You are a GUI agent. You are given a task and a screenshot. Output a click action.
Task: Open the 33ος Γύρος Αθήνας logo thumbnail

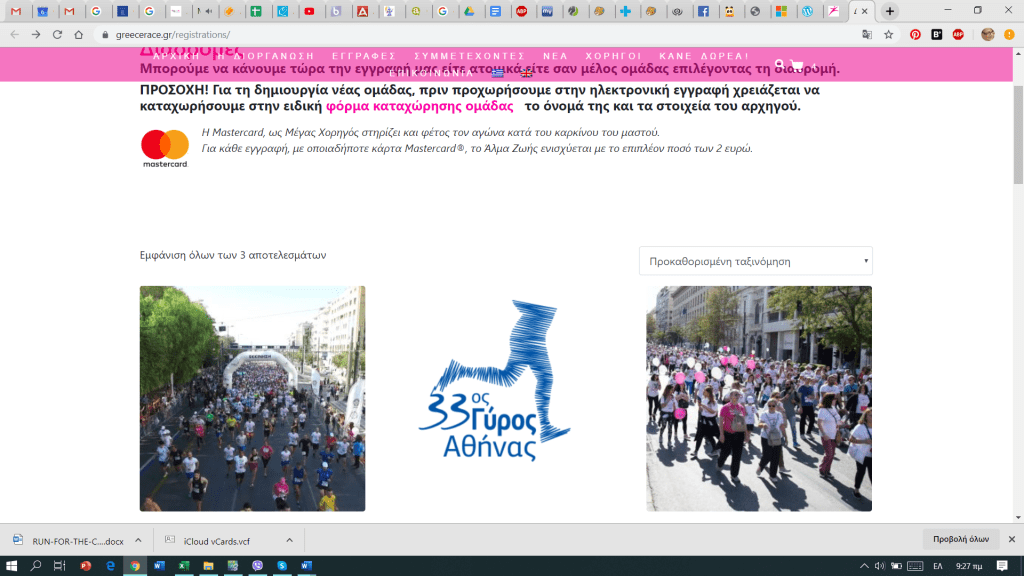coord(505,398)
